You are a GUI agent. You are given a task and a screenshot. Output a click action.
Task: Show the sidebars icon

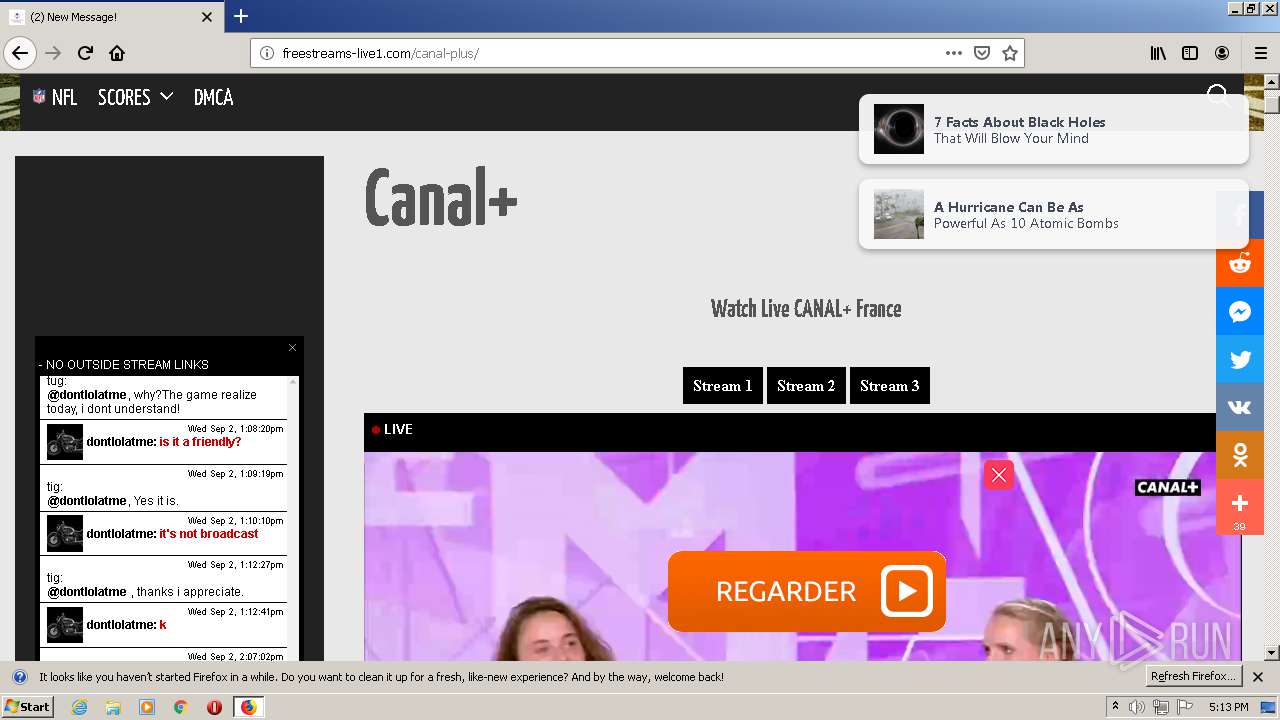point(1190,53)
